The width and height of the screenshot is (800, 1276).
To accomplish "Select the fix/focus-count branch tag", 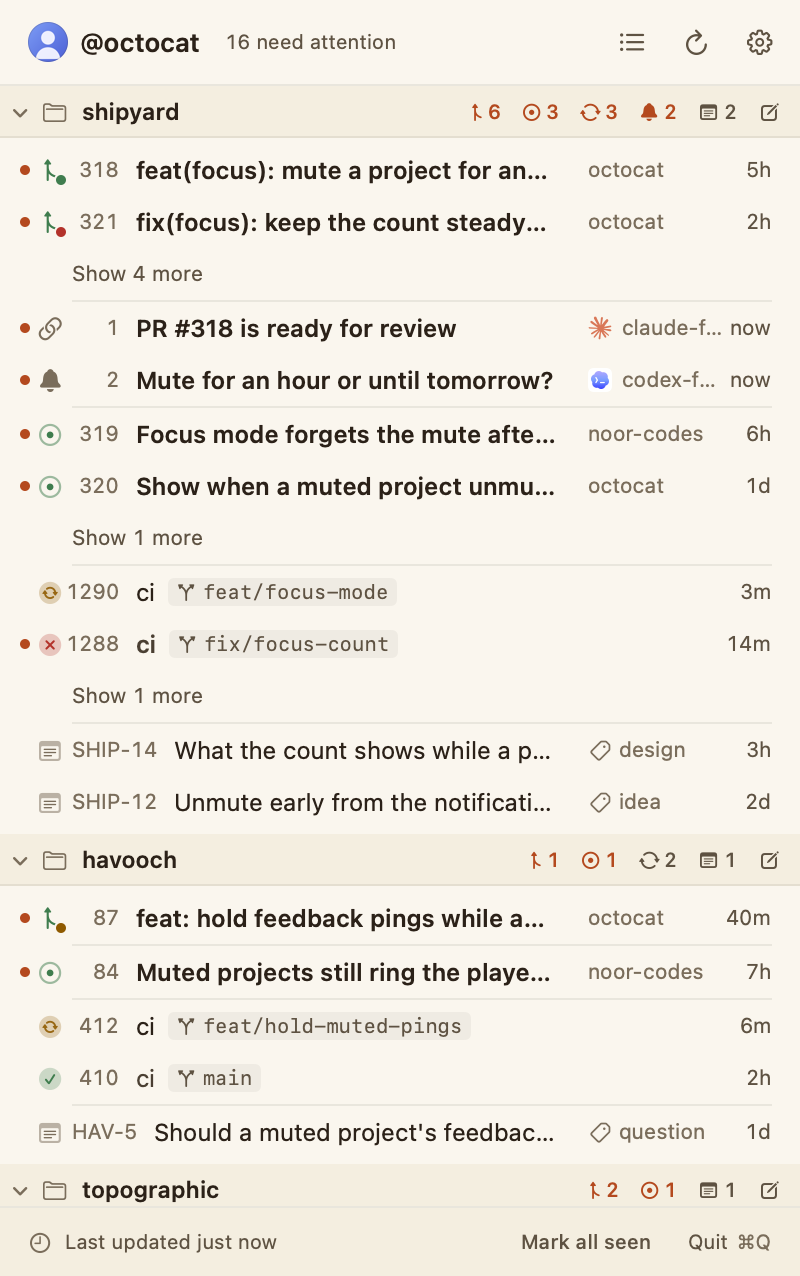I will pyautogui.click(x=283, y=644).
